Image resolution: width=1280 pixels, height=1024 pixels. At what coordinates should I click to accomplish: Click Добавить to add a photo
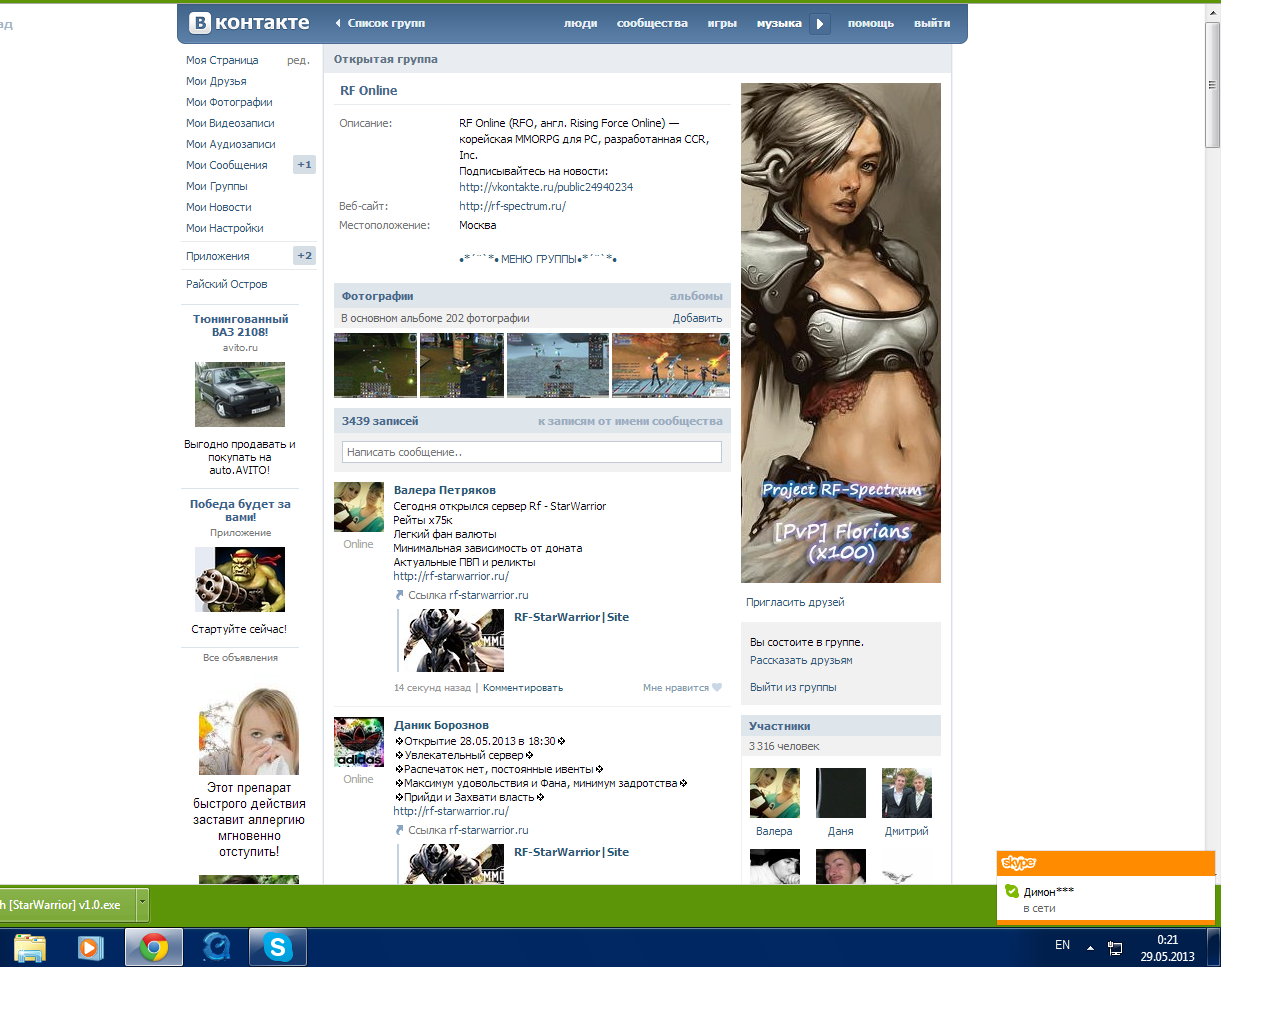697,318
